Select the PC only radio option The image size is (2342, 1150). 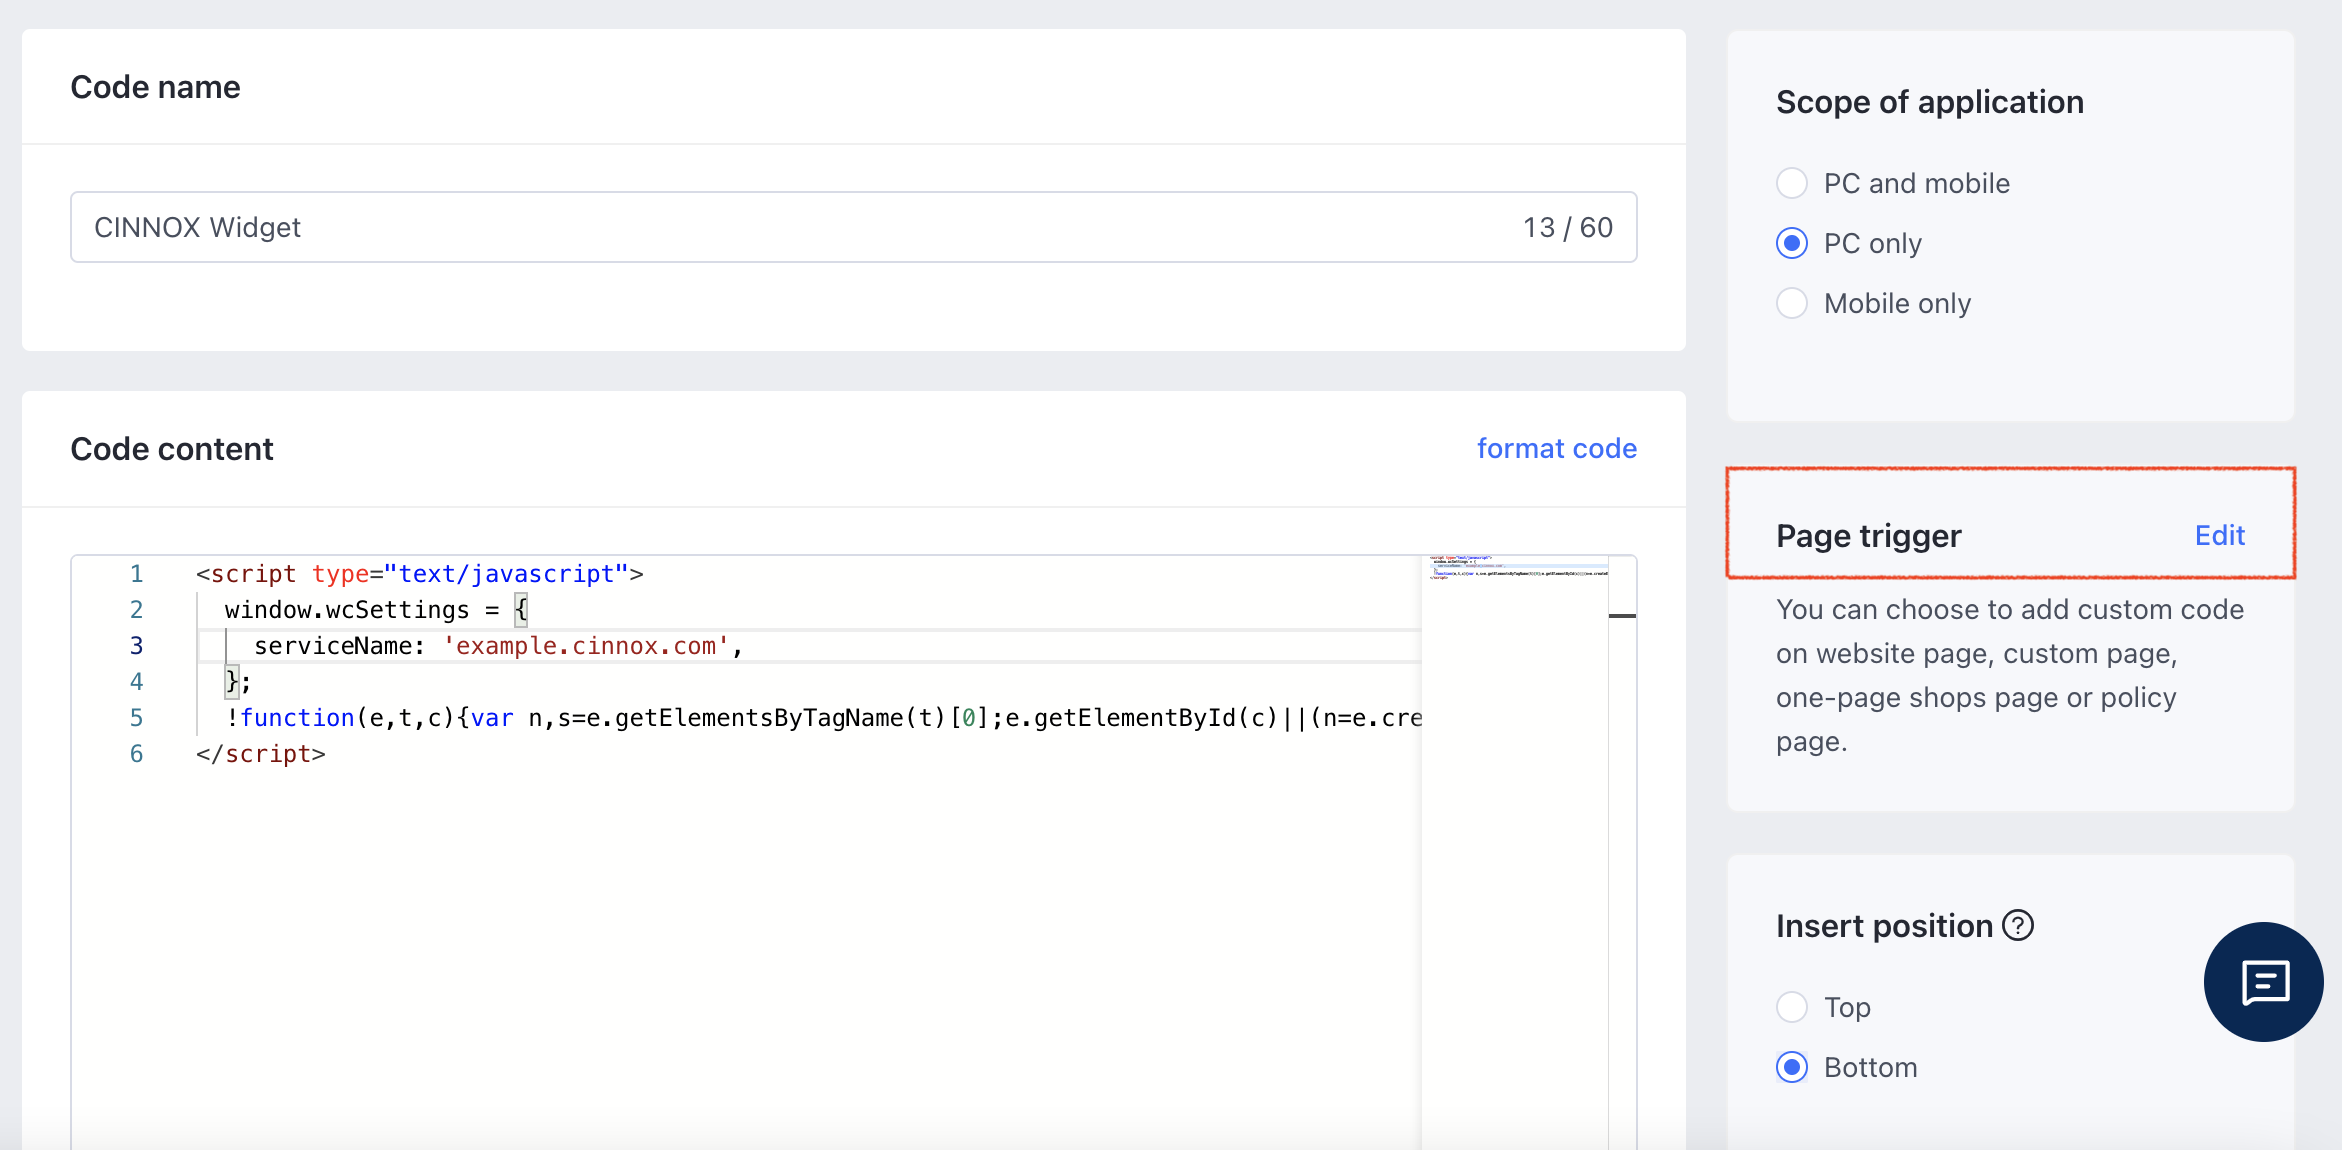(1792, 243)
